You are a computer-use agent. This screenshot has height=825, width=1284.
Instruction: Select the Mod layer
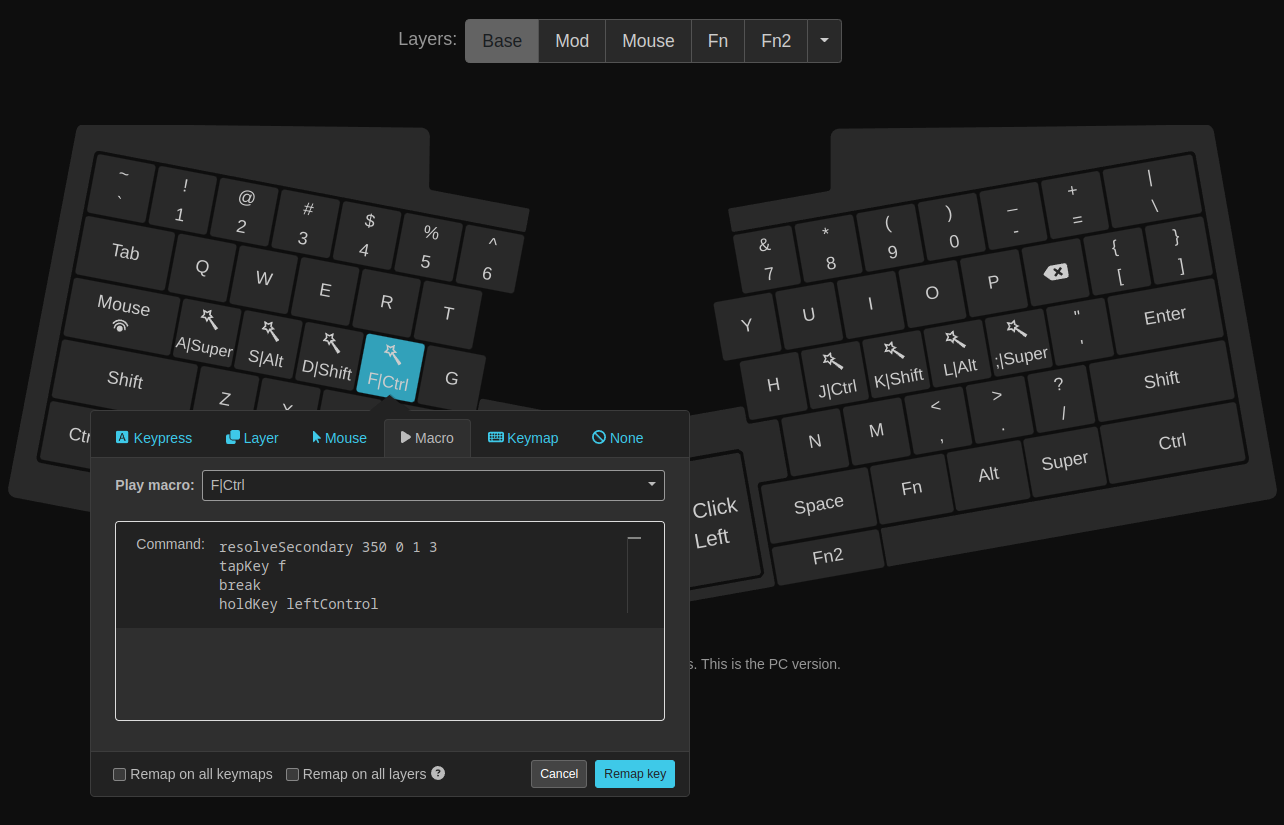pos(572,41)
